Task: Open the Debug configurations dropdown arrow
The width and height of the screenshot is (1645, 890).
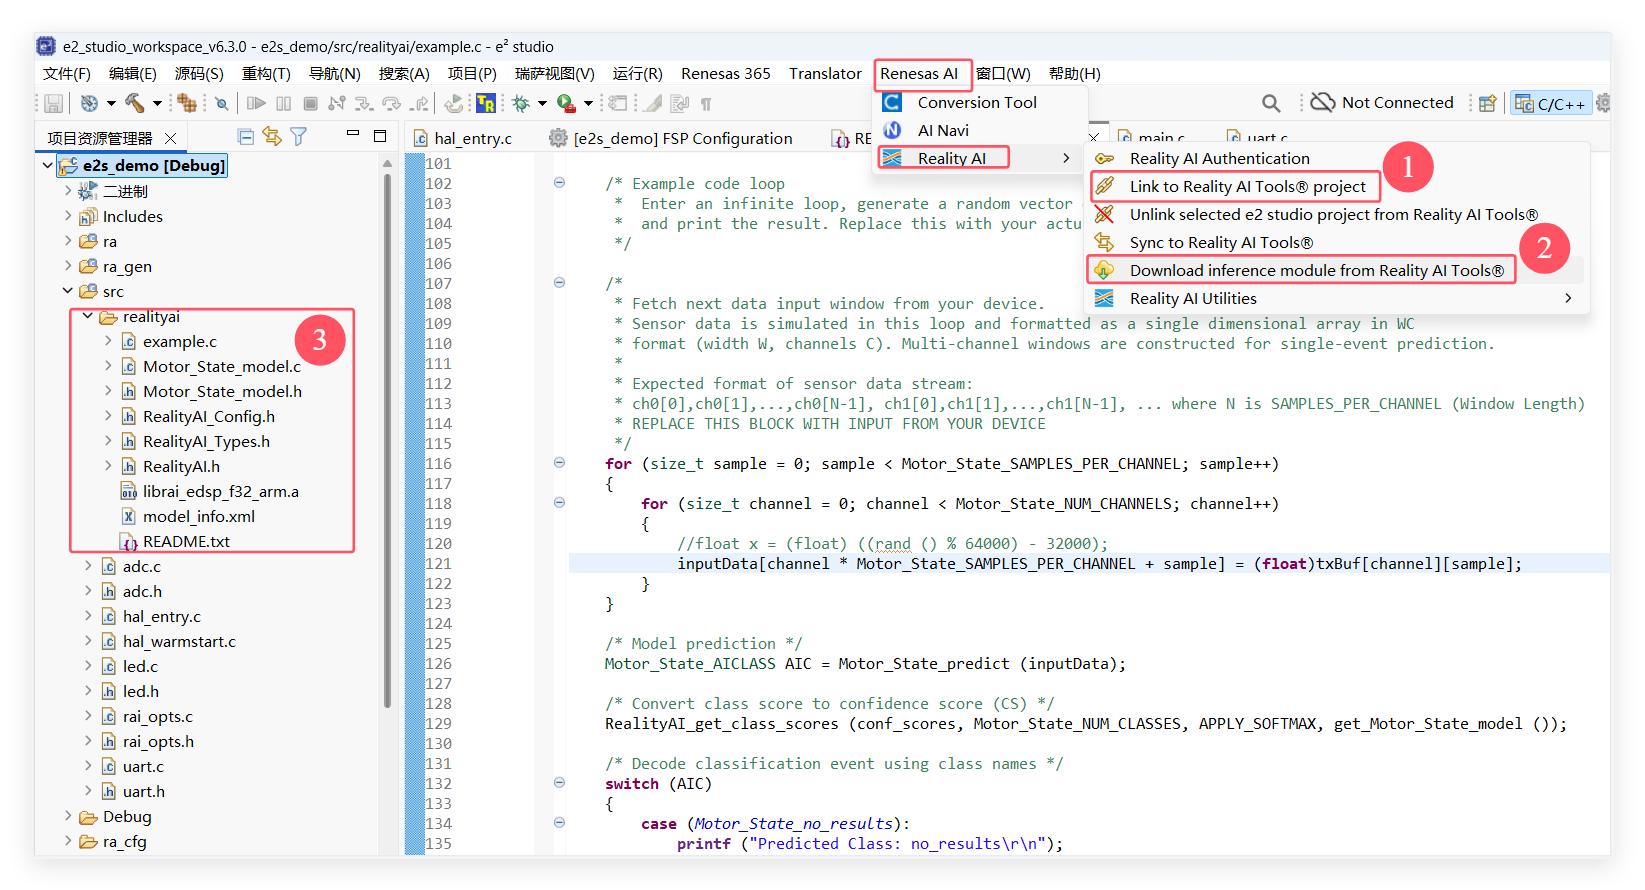Action: click(542, 103)
